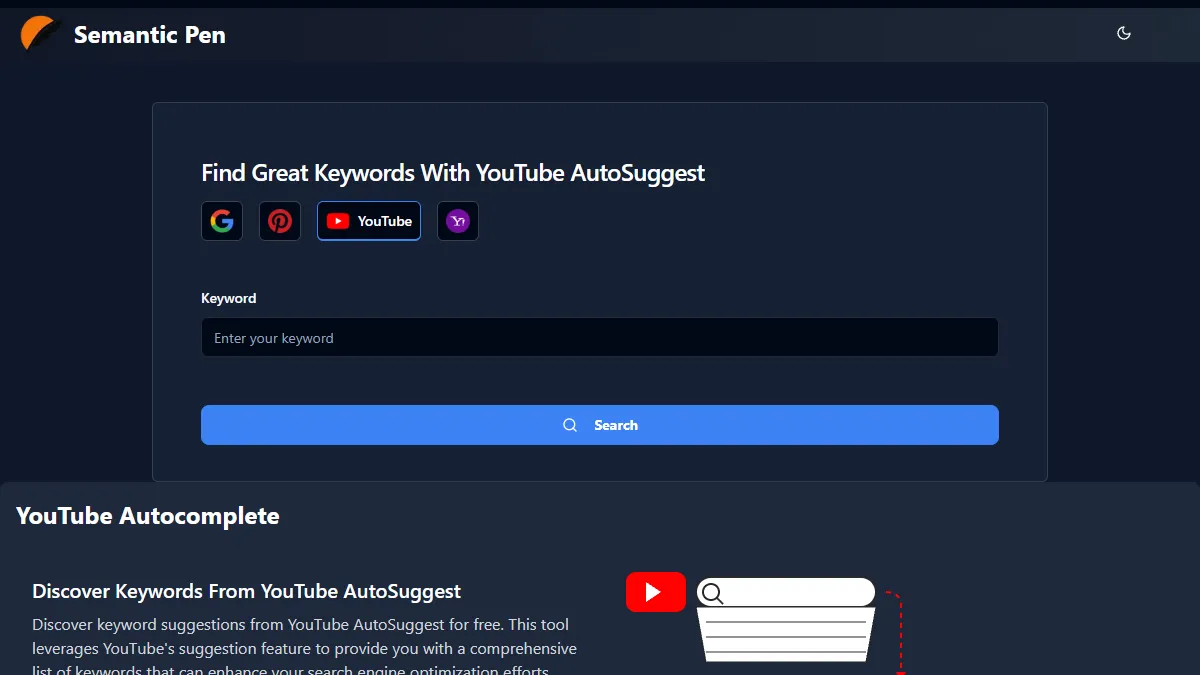Click the YouTube Autocomplete heading
This screenshot has height=675, width=1200.
pos(148,516)
